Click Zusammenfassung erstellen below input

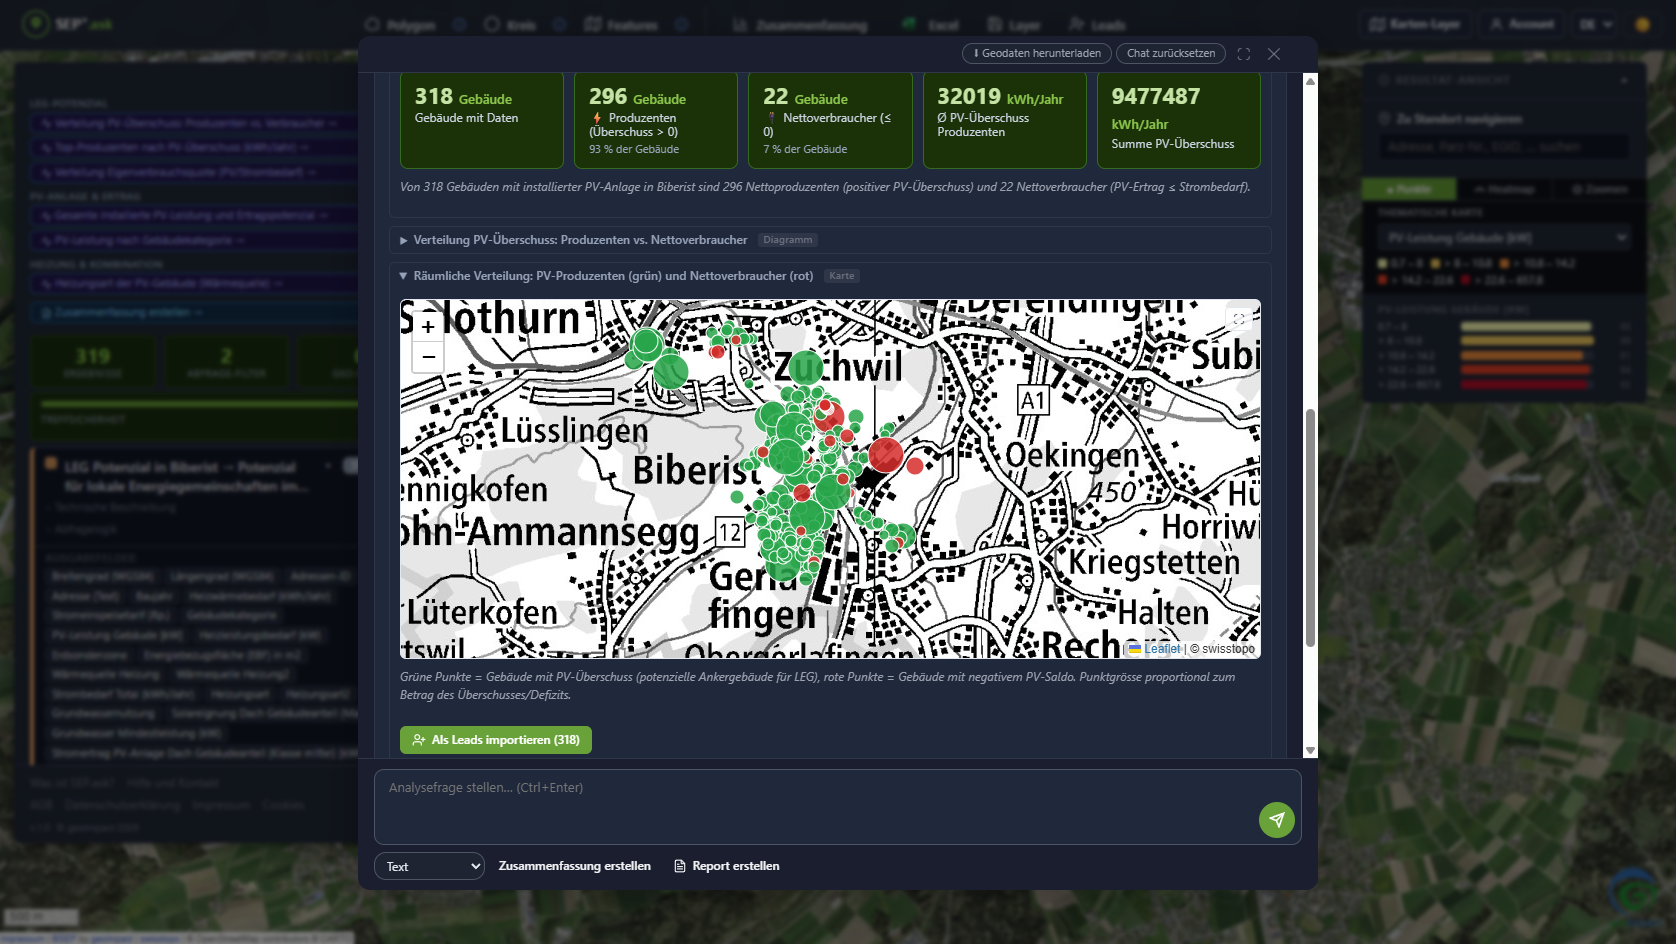point(575,866)
